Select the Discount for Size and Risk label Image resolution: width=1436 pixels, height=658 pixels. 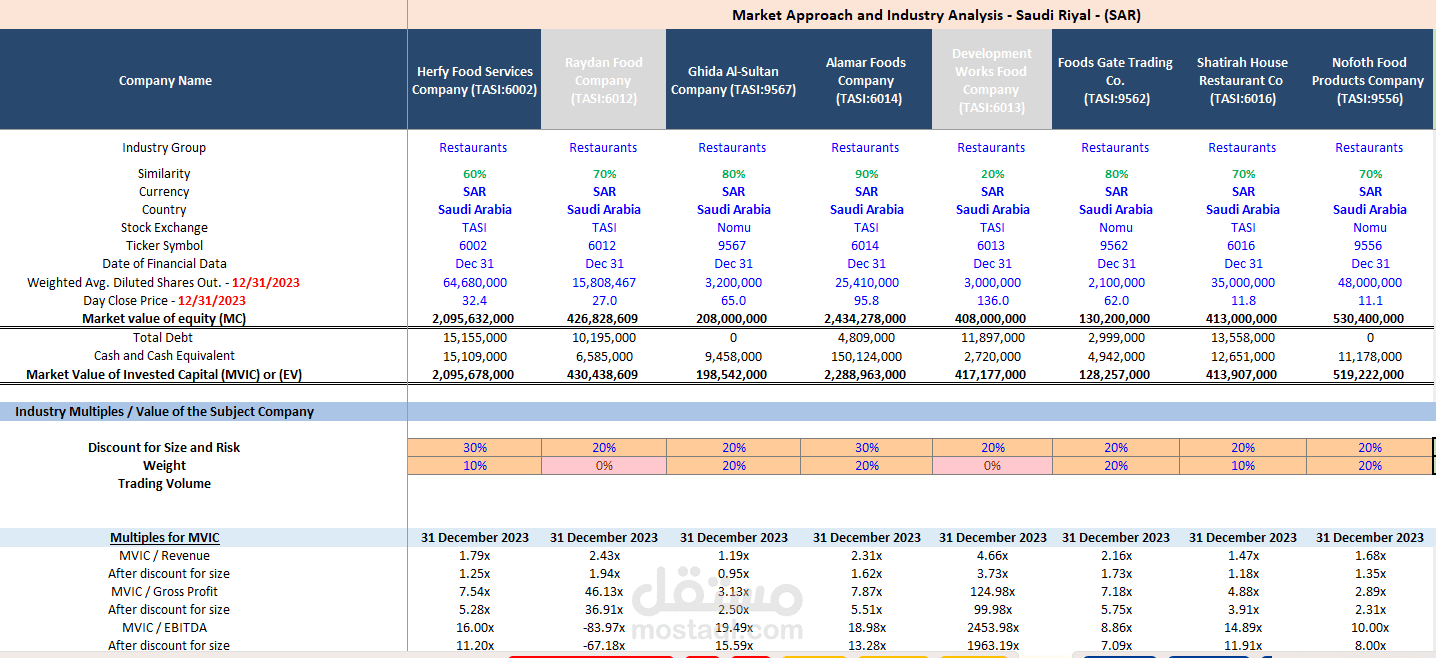(x=164, y=447)
